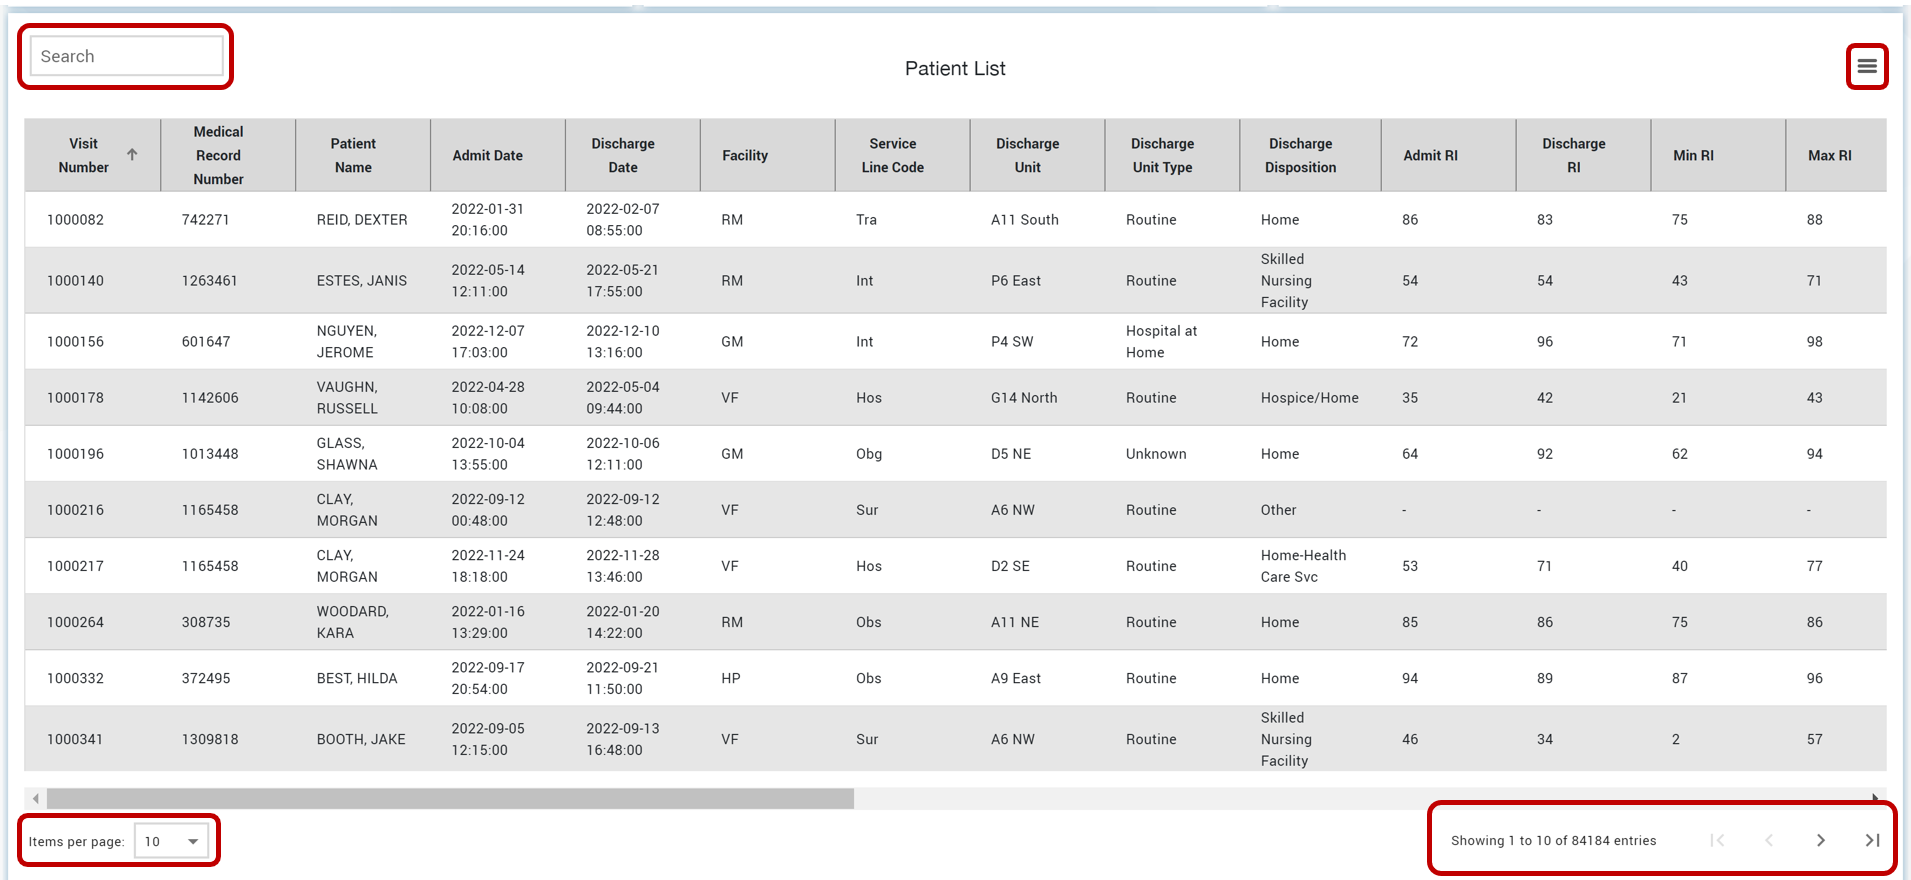Click patient name WOODARD, KARA
Viewport: 1911px width, 880px height.
pyautogui.click(x=353, y=622)
